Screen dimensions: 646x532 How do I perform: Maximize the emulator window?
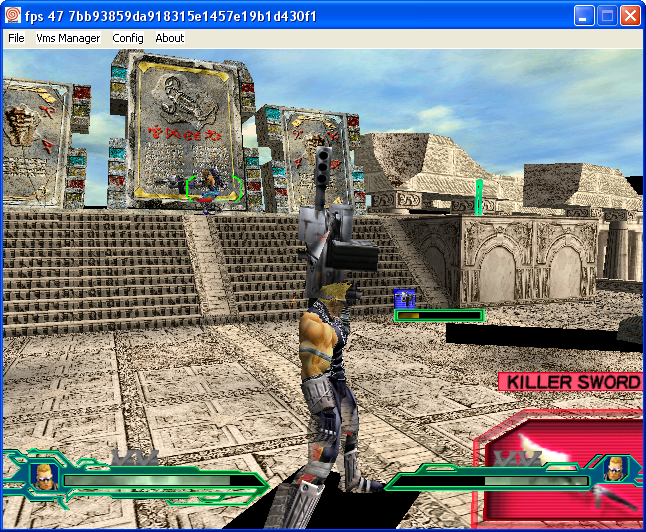pos(607,16)
